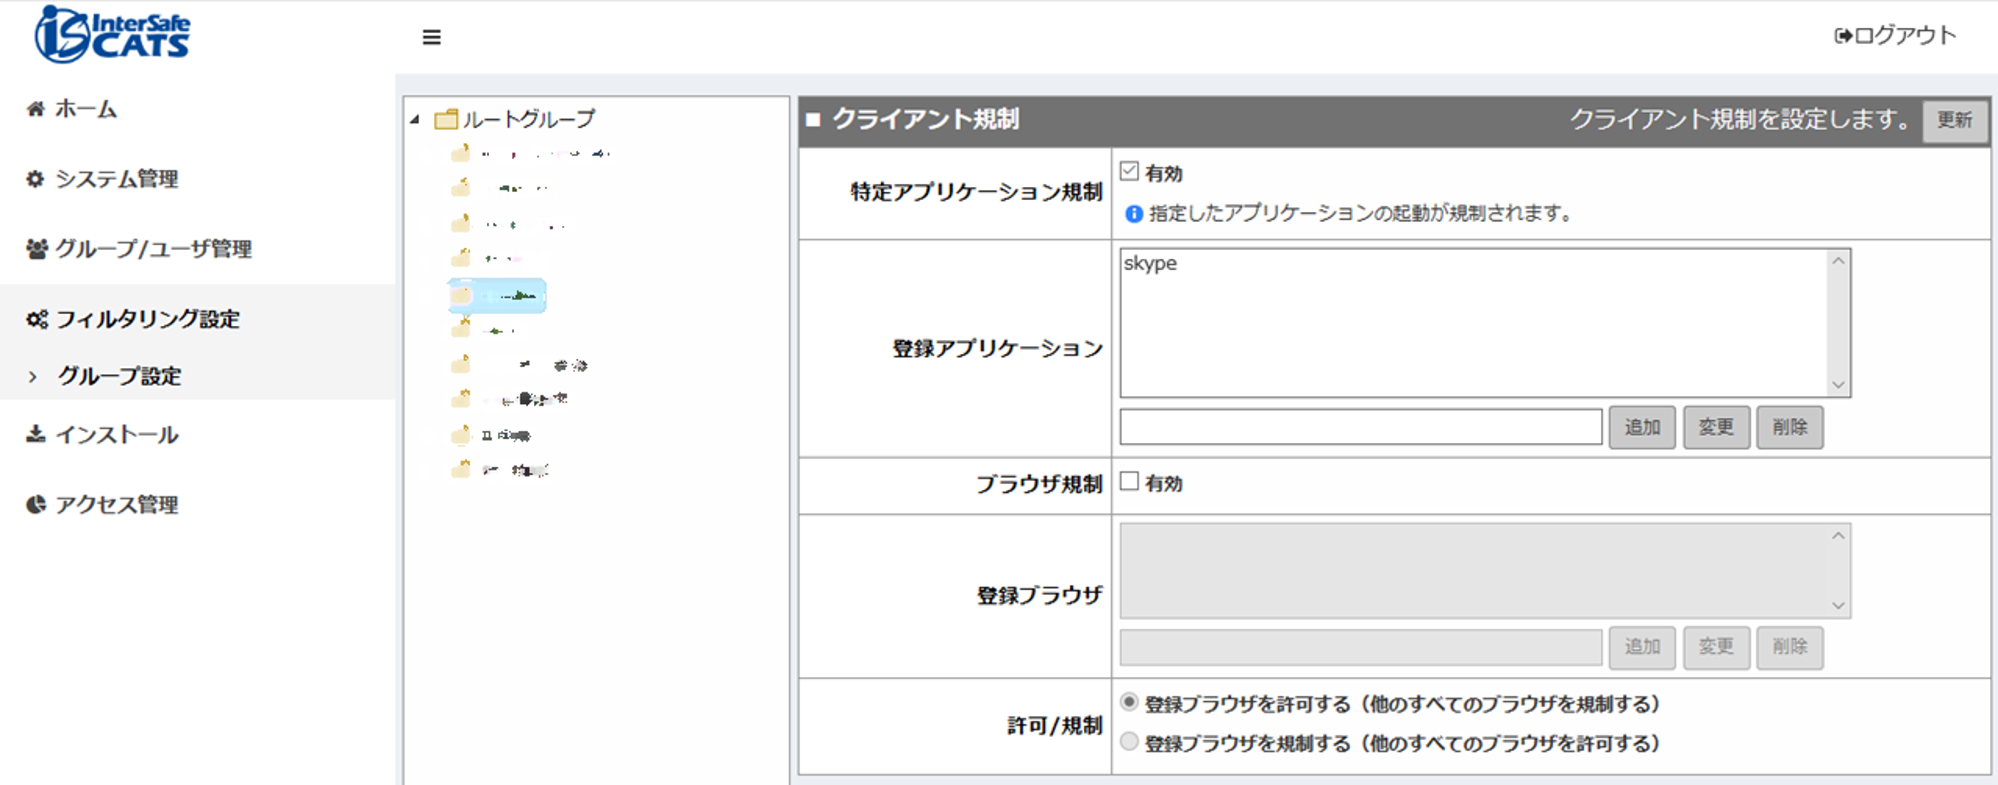Click the install download icon
This screenshot has height=785, width=1998.
[x=36, y=434]
